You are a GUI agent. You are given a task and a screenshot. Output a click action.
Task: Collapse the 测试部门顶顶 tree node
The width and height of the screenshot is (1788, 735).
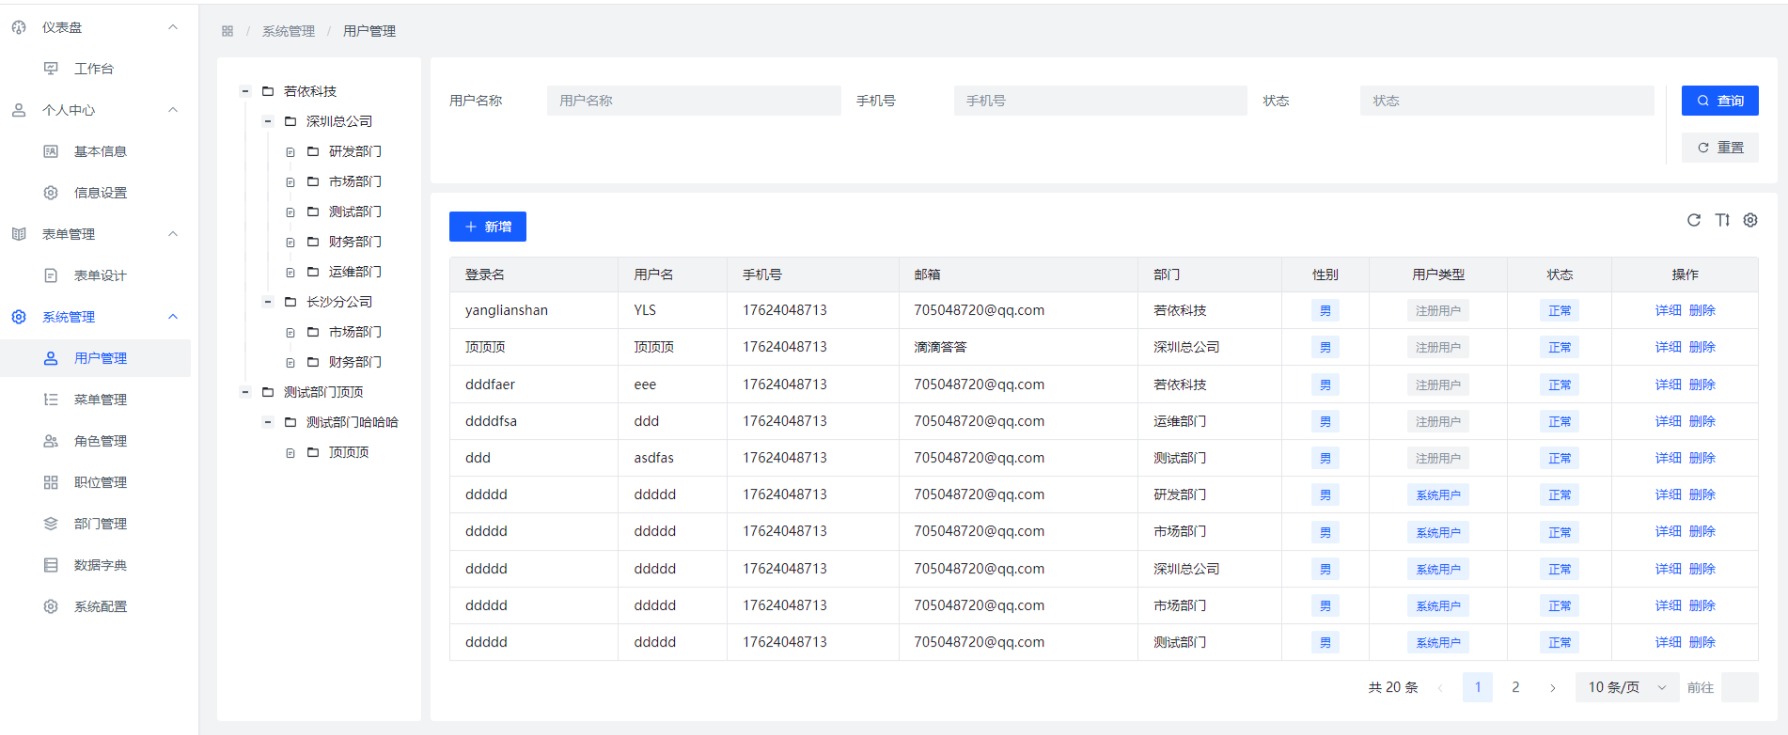tap(245, 392)
